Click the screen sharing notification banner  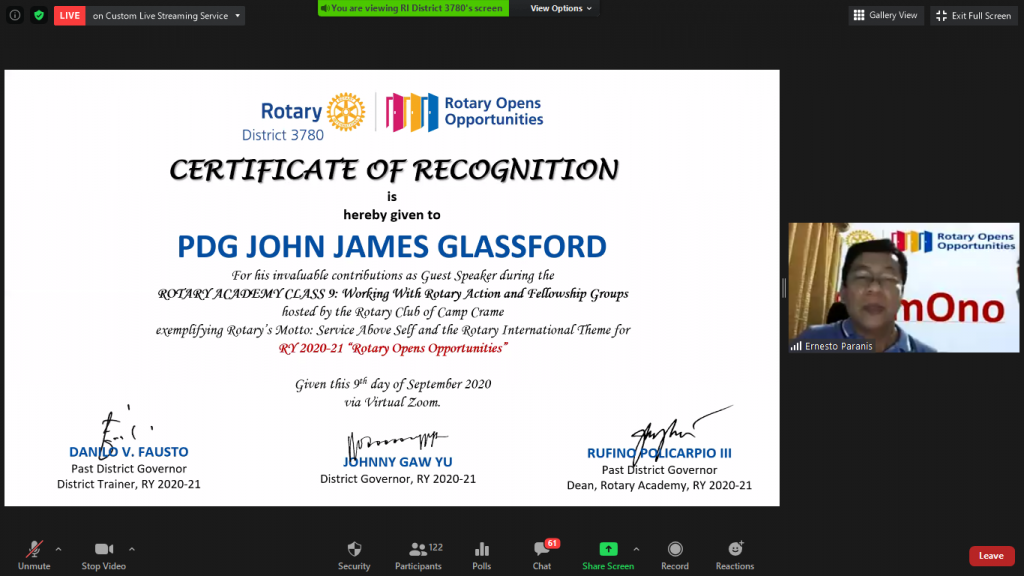click(x=413, y=8)
